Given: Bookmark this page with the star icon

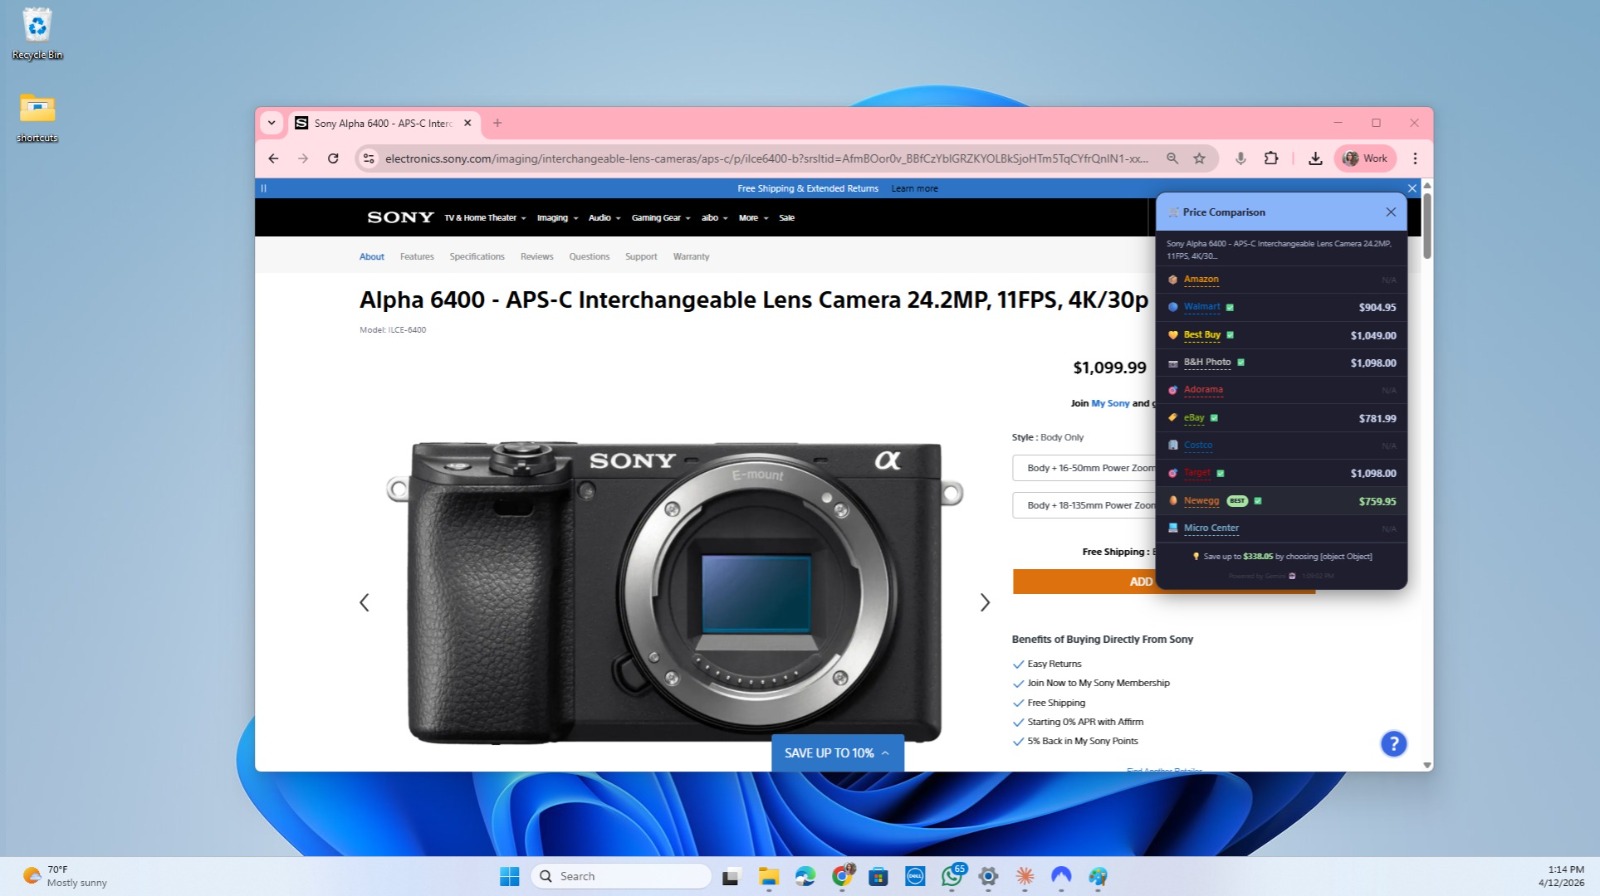Looking at the screenshot, I should pyautogui.click(x=1199, y=158).
